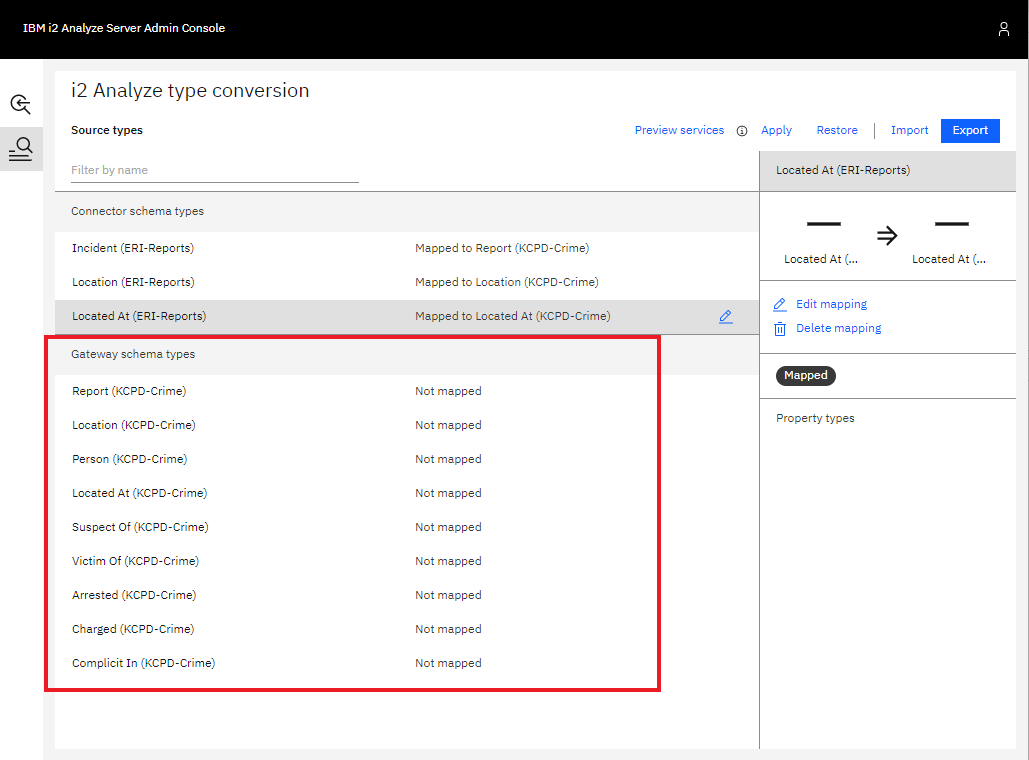Click pencil icon on Located At row
The width and height of the screenshot is (1029, 760).
(725, 316)
